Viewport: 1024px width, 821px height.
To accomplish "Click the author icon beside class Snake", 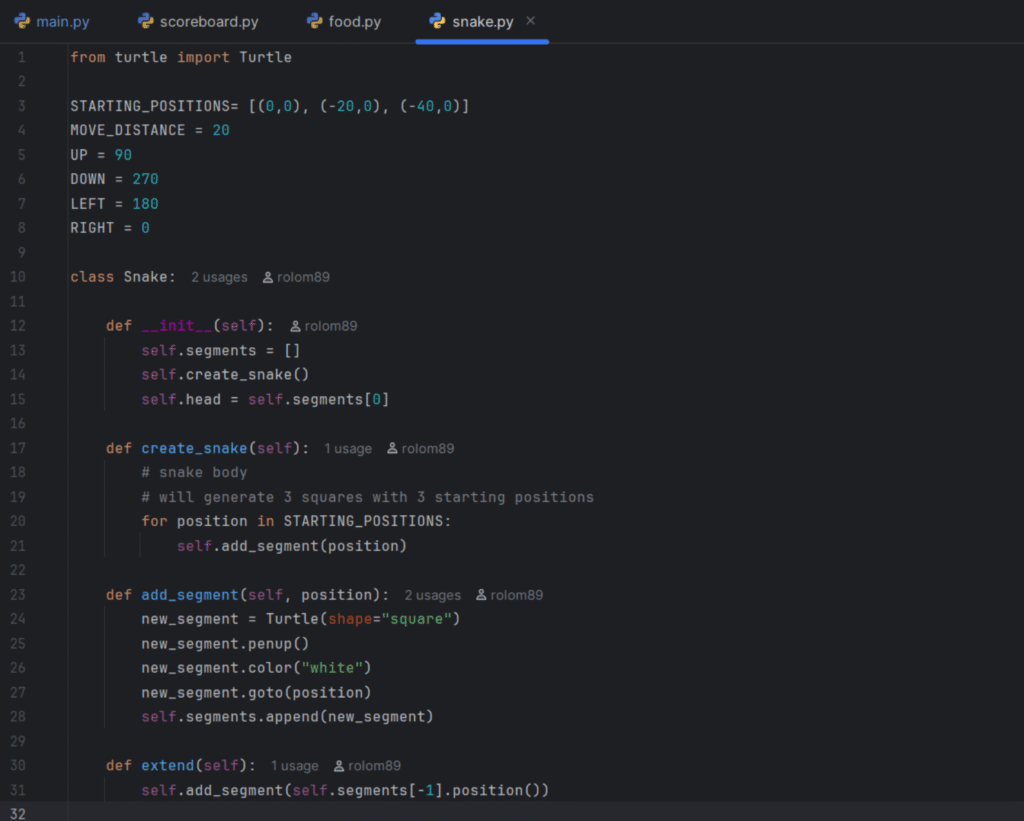I will point(268,278).
